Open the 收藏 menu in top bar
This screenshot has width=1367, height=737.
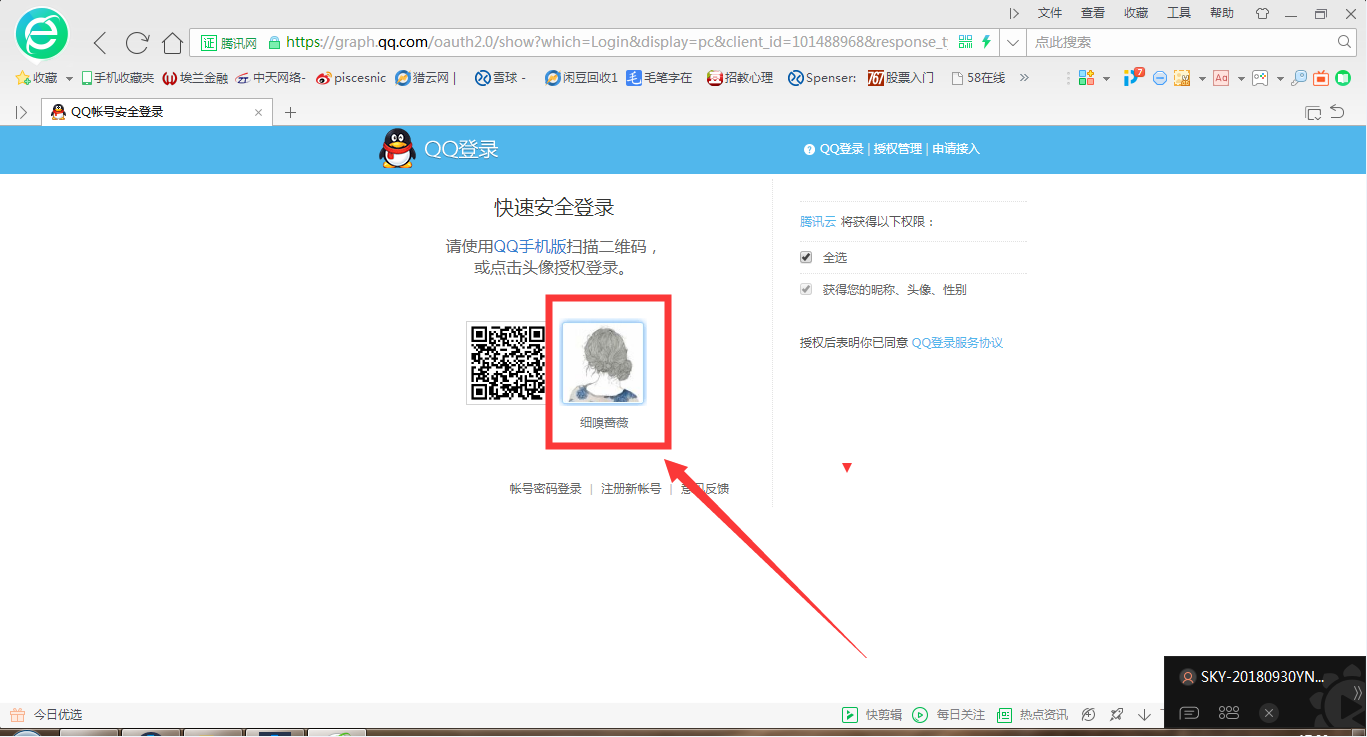click(x=1136, y=13)
